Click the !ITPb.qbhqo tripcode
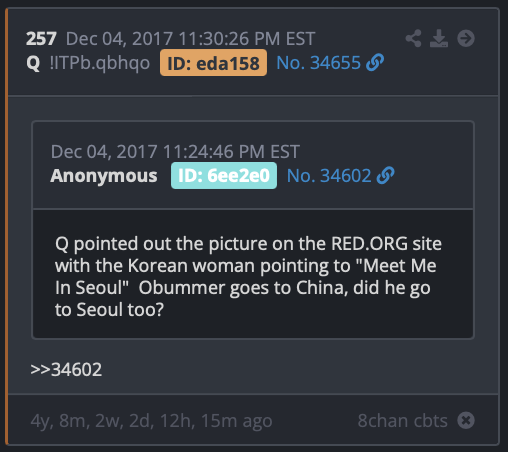The height and width of the screenshot is (452, 508). 100,63
